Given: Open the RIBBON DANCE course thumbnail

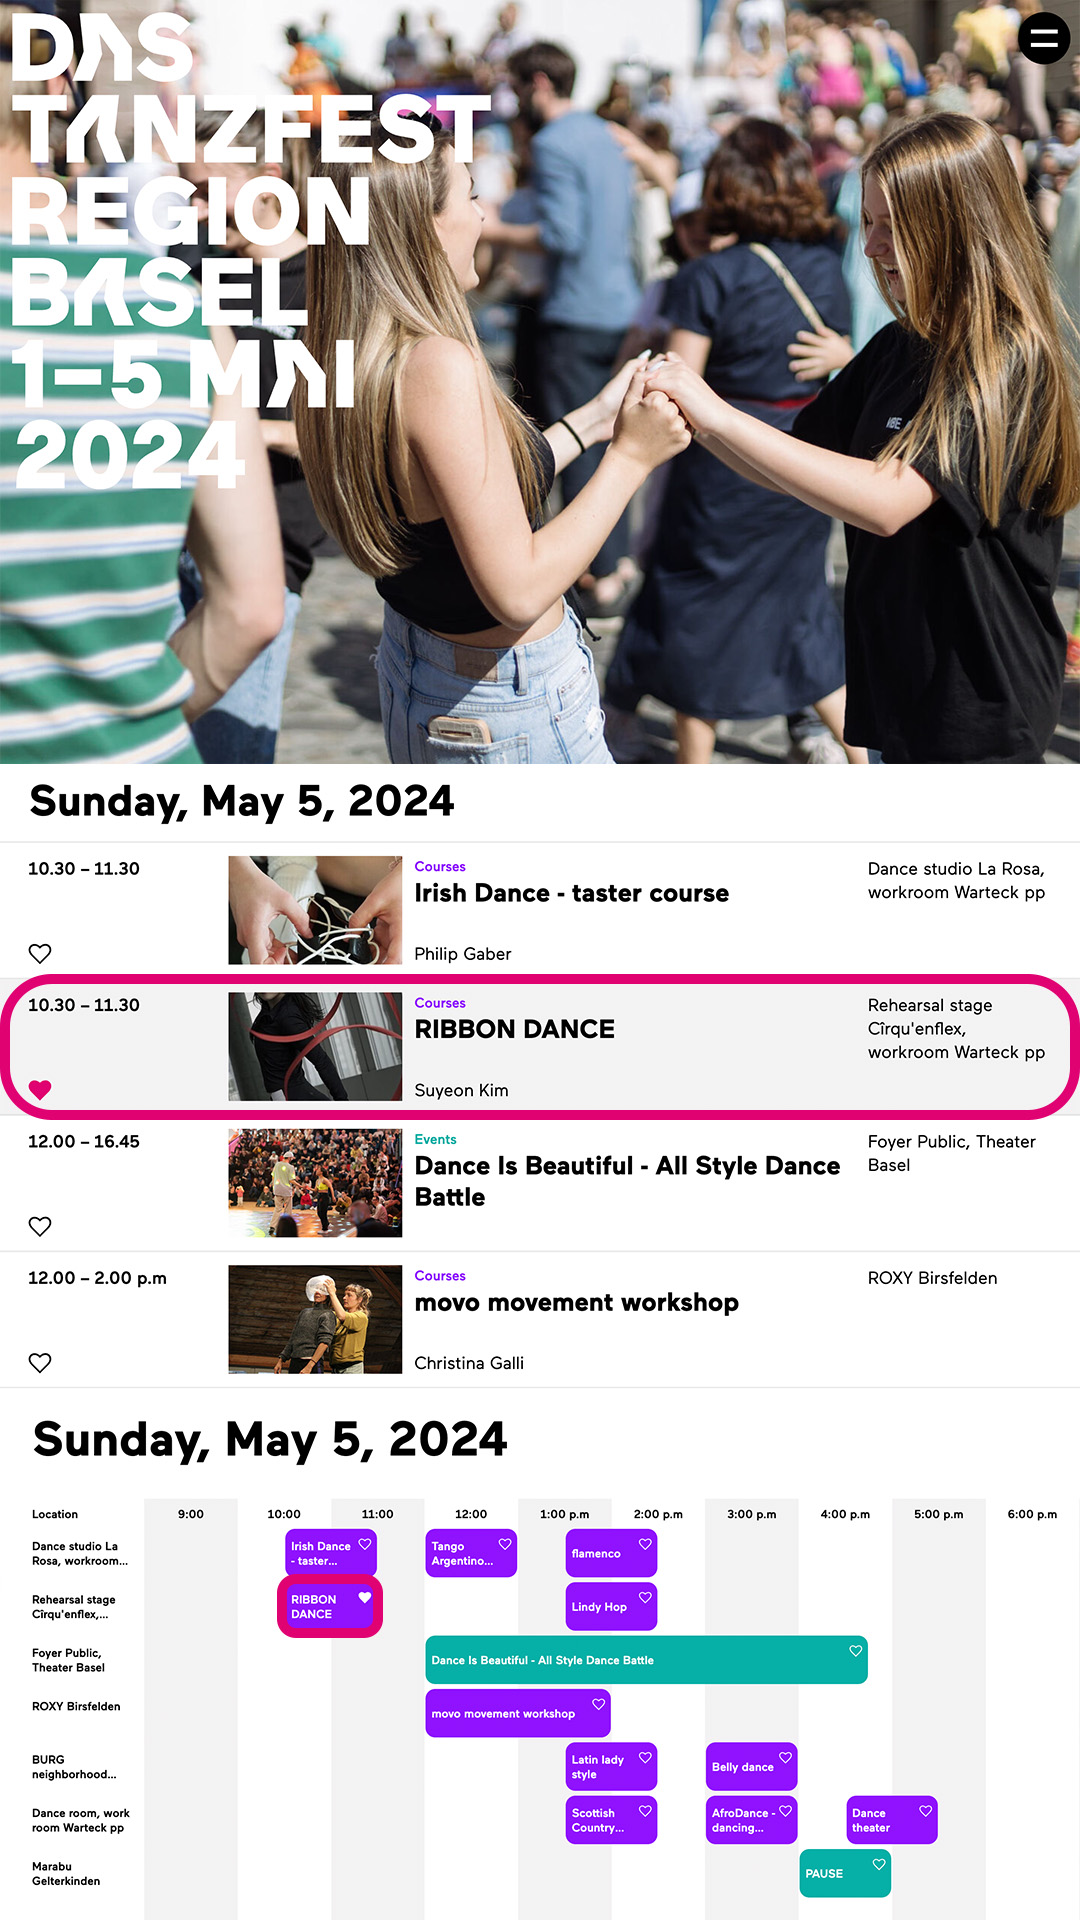Looking at the screenshot, I should pyautogui.click(x=315, y=1047).
